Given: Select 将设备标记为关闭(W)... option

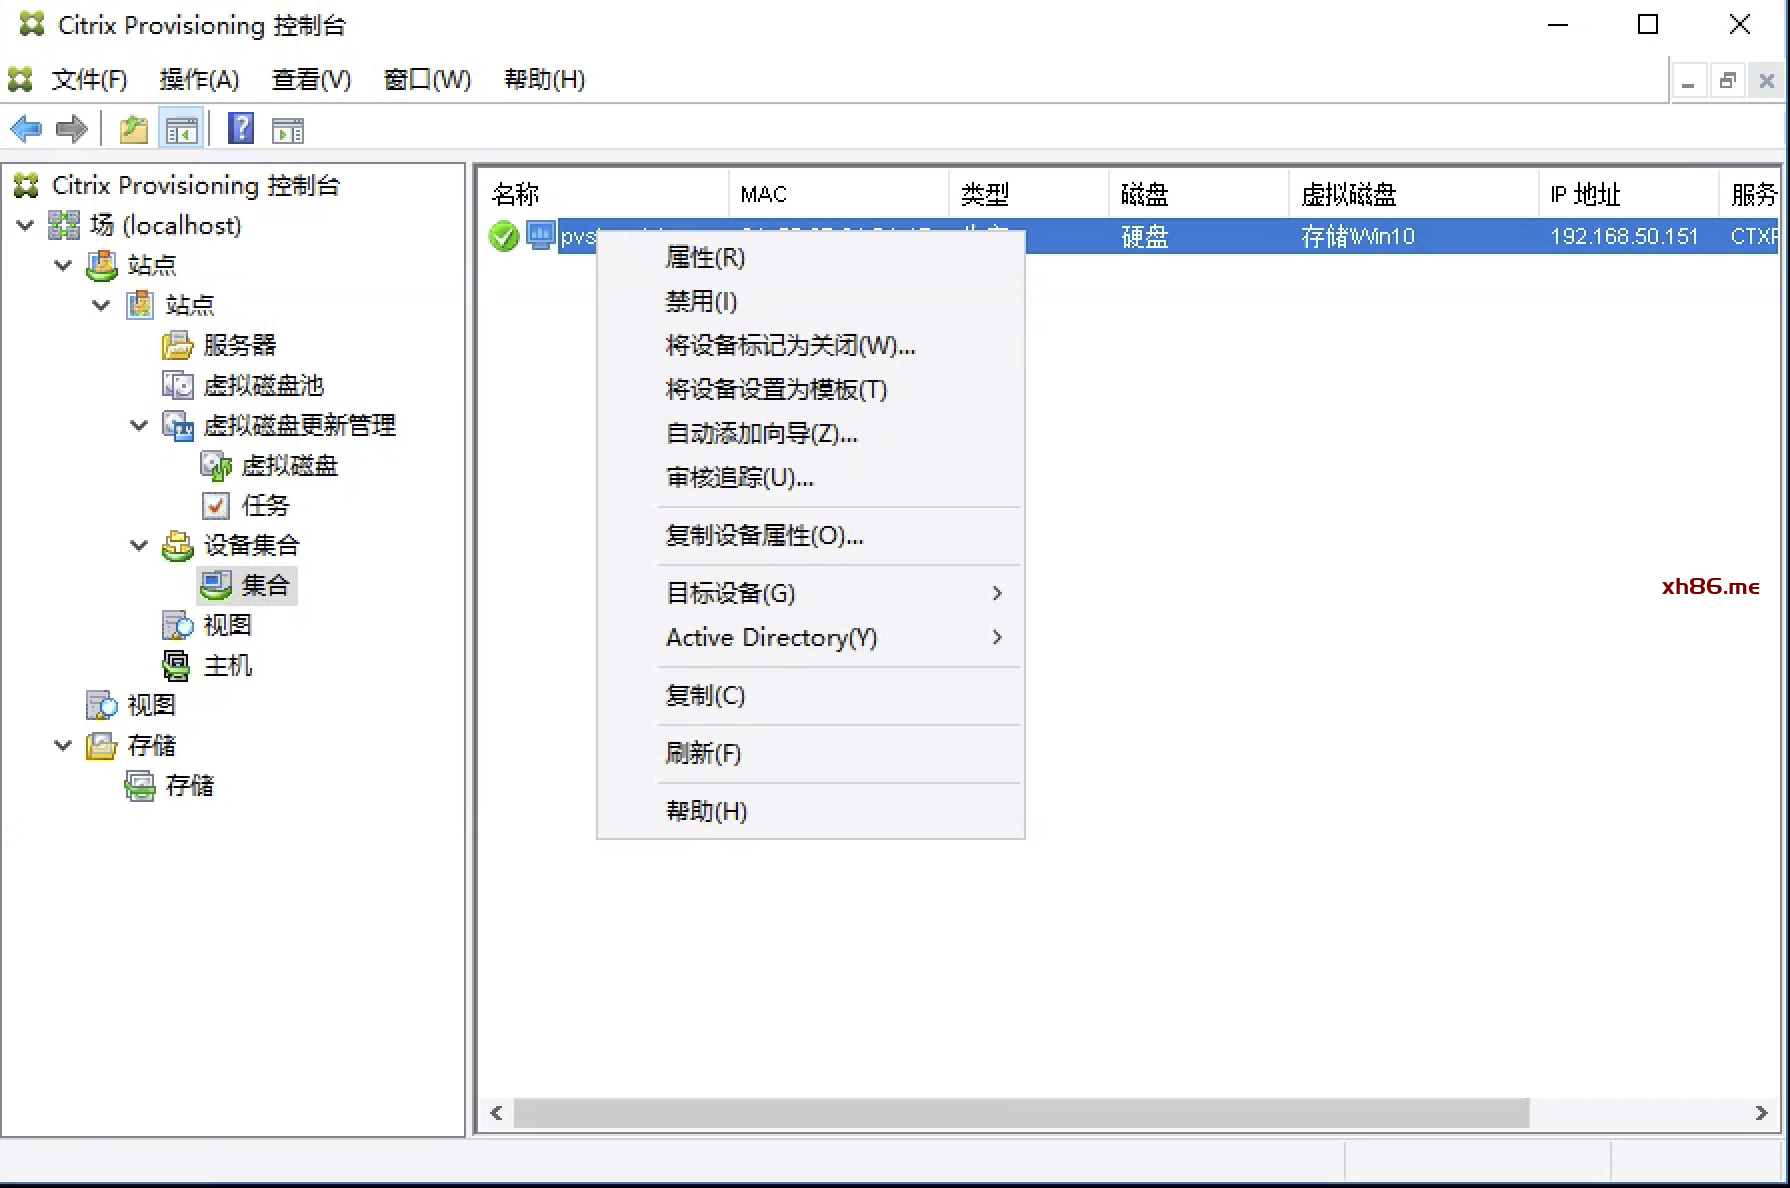Looking at the screenshot, I should click(x=810, y=345).
